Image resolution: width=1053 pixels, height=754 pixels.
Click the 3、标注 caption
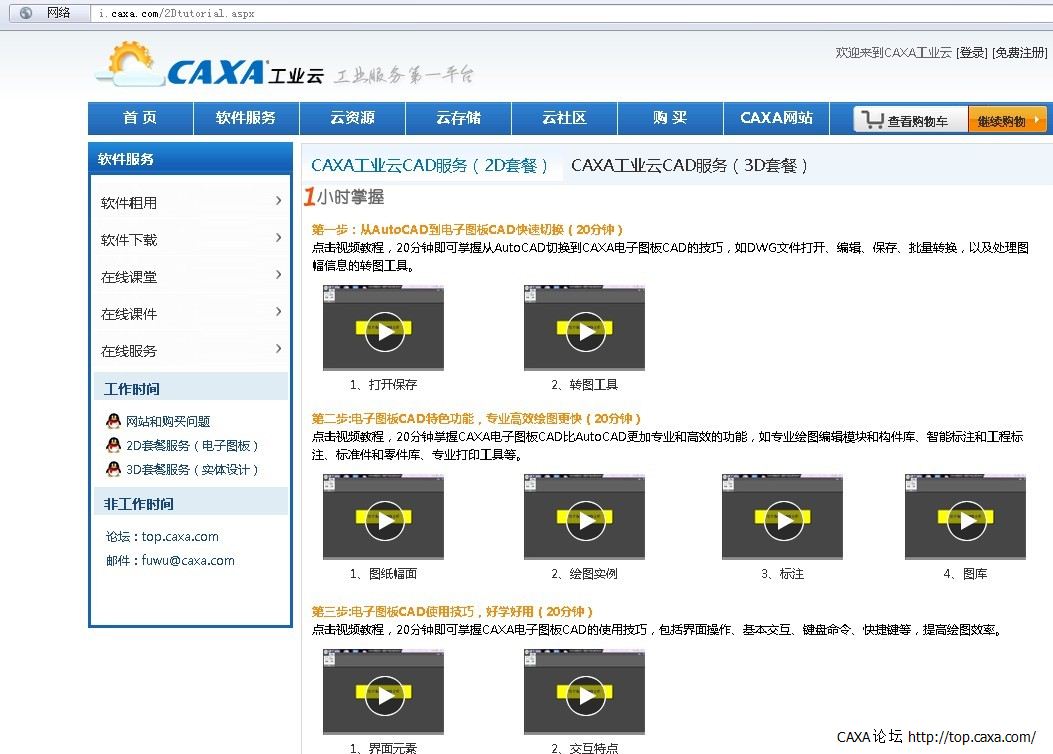pyautogui.click(x=782, y=574)
